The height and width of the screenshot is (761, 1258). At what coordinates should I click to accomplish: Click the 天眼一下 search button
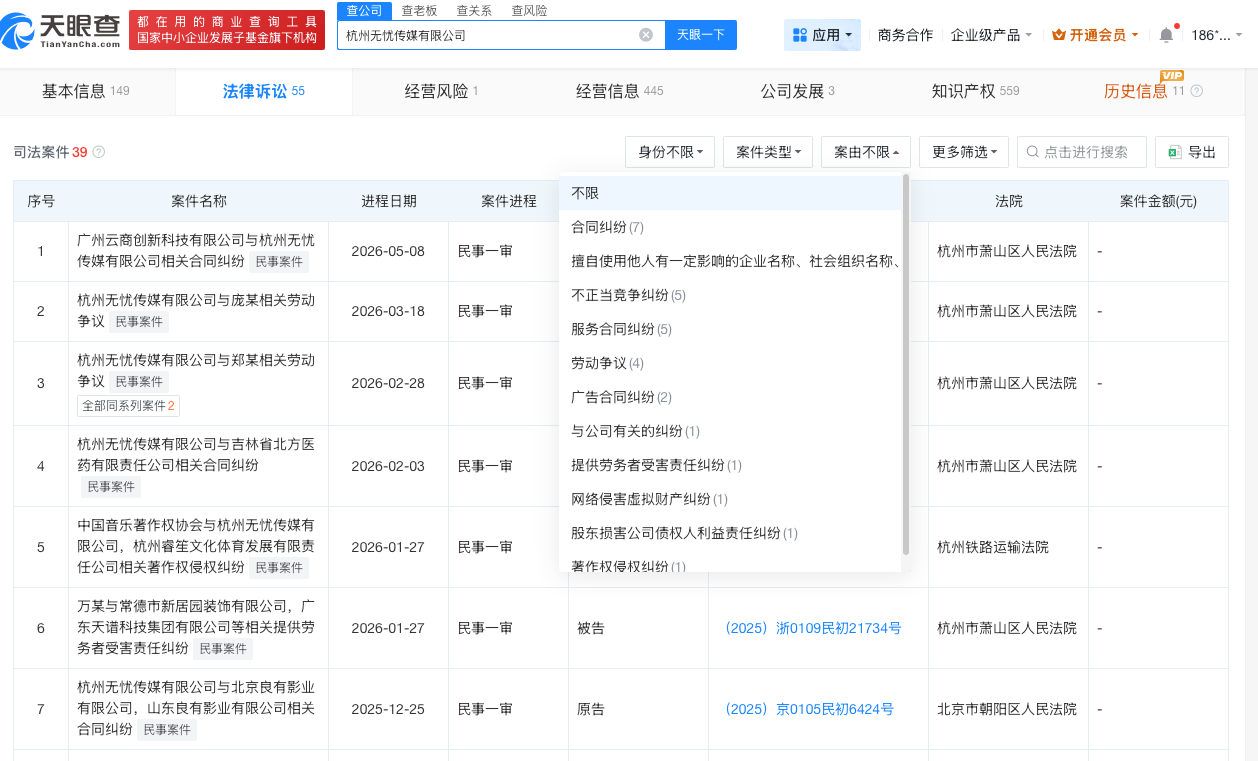click(701, 35)
